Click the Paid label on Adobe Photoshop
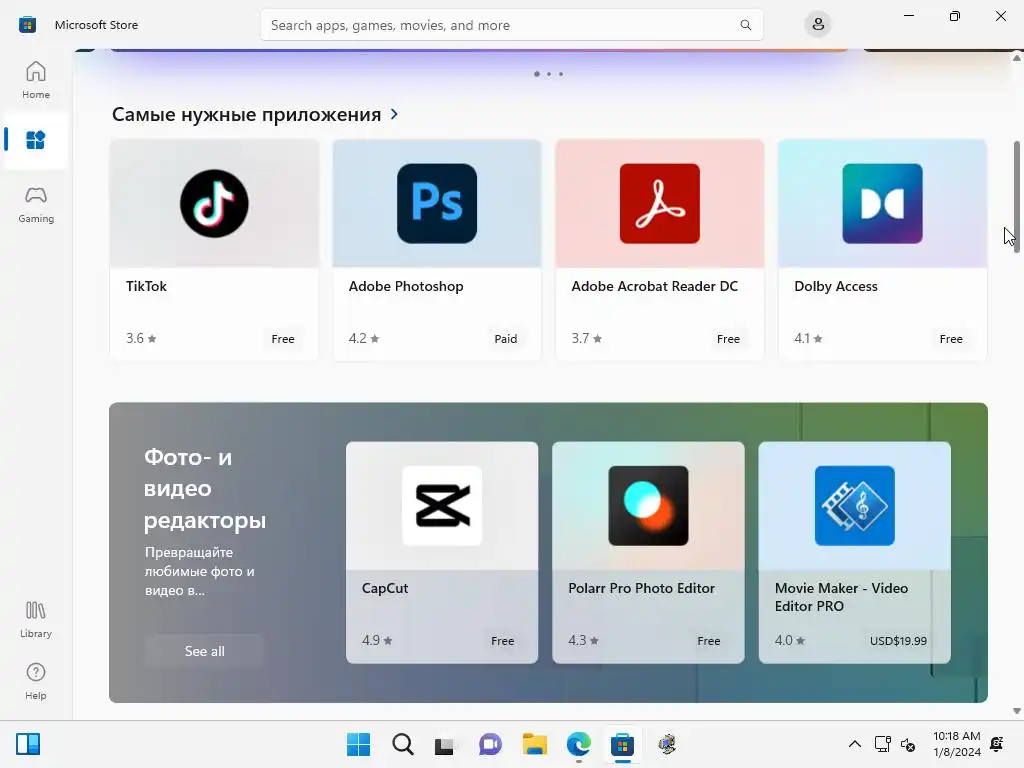The height and width of the screenshot is (768, 1024). (505, 339)
